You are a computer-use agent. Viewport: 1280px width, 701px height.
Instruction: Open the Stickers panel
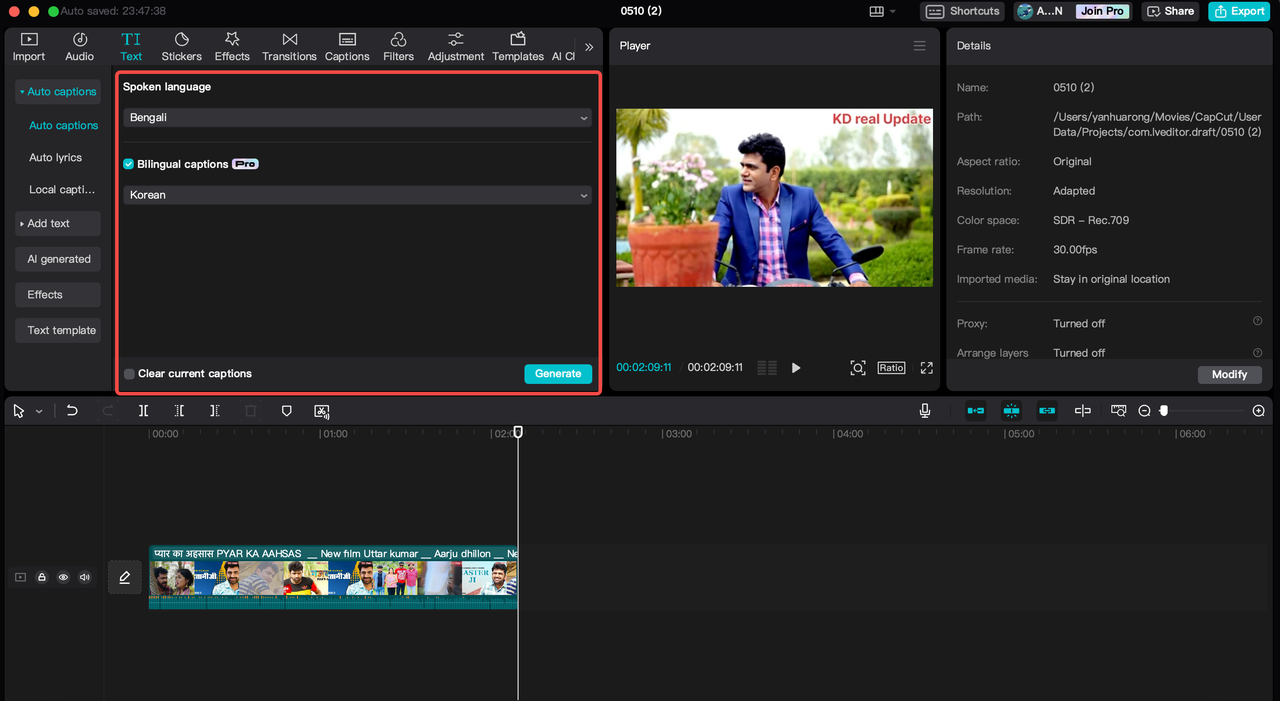(181, 46)
